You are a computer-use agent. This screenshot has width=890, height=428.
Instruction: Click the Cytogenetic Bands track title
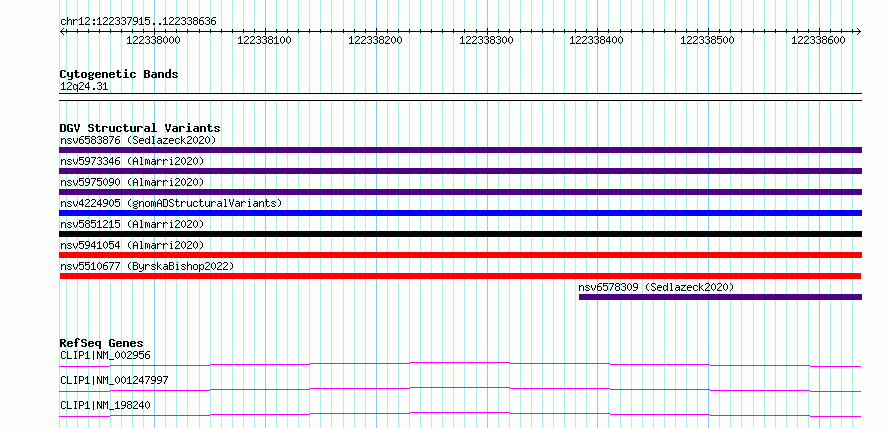coord(119,74)
